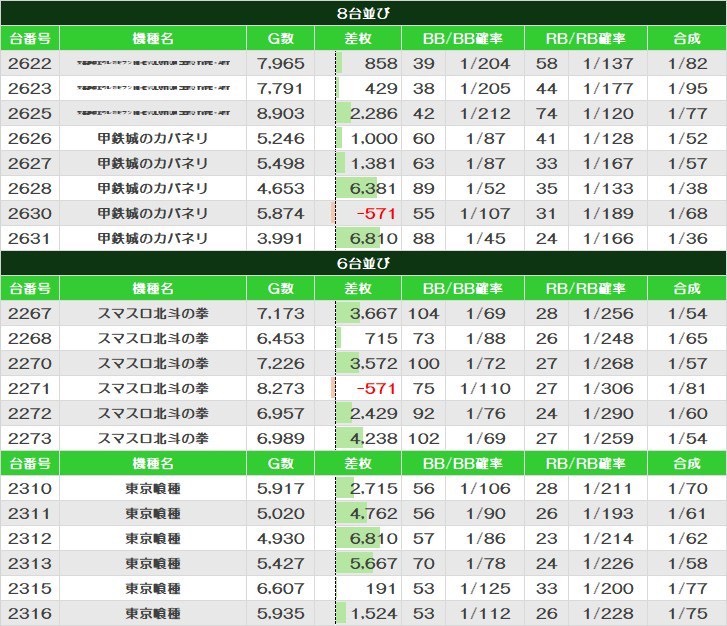
Task: Select machine number 2273
Action: pos(30,439)
